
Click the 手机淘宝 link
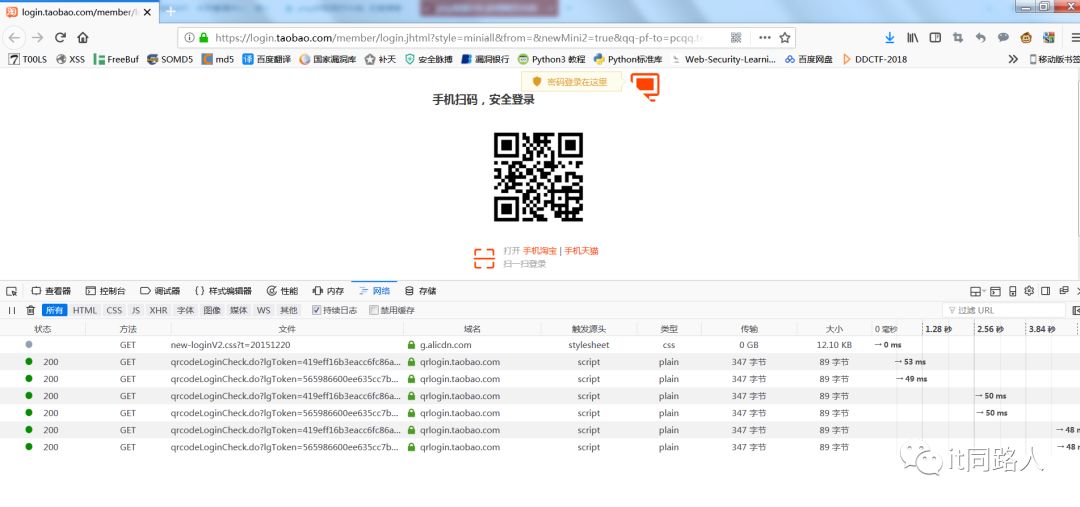coord(539,251)
